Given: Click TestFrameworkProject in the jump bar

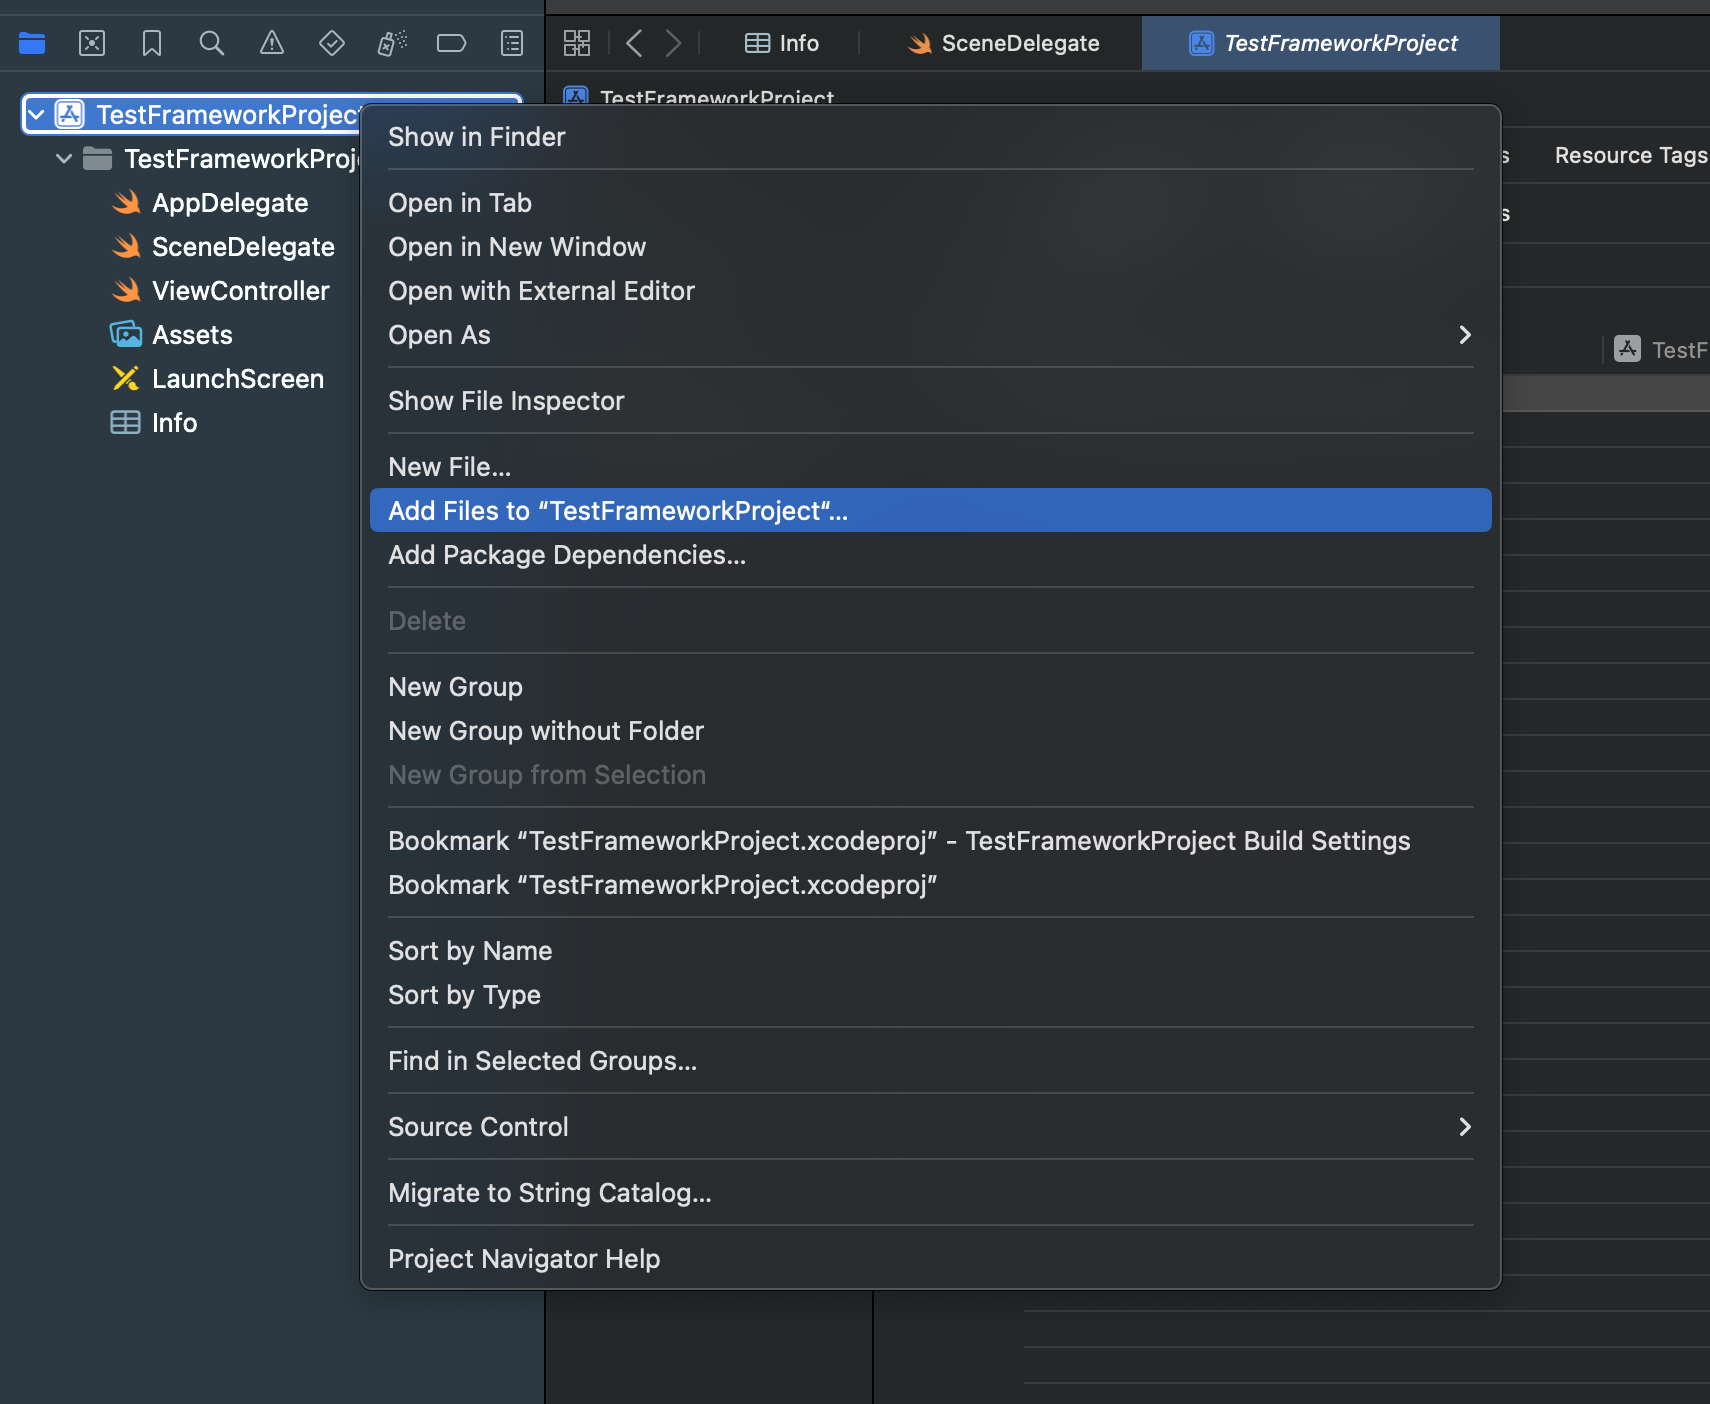Looking at the screenshot, I should pyautogui.click(x=717, y=97).
